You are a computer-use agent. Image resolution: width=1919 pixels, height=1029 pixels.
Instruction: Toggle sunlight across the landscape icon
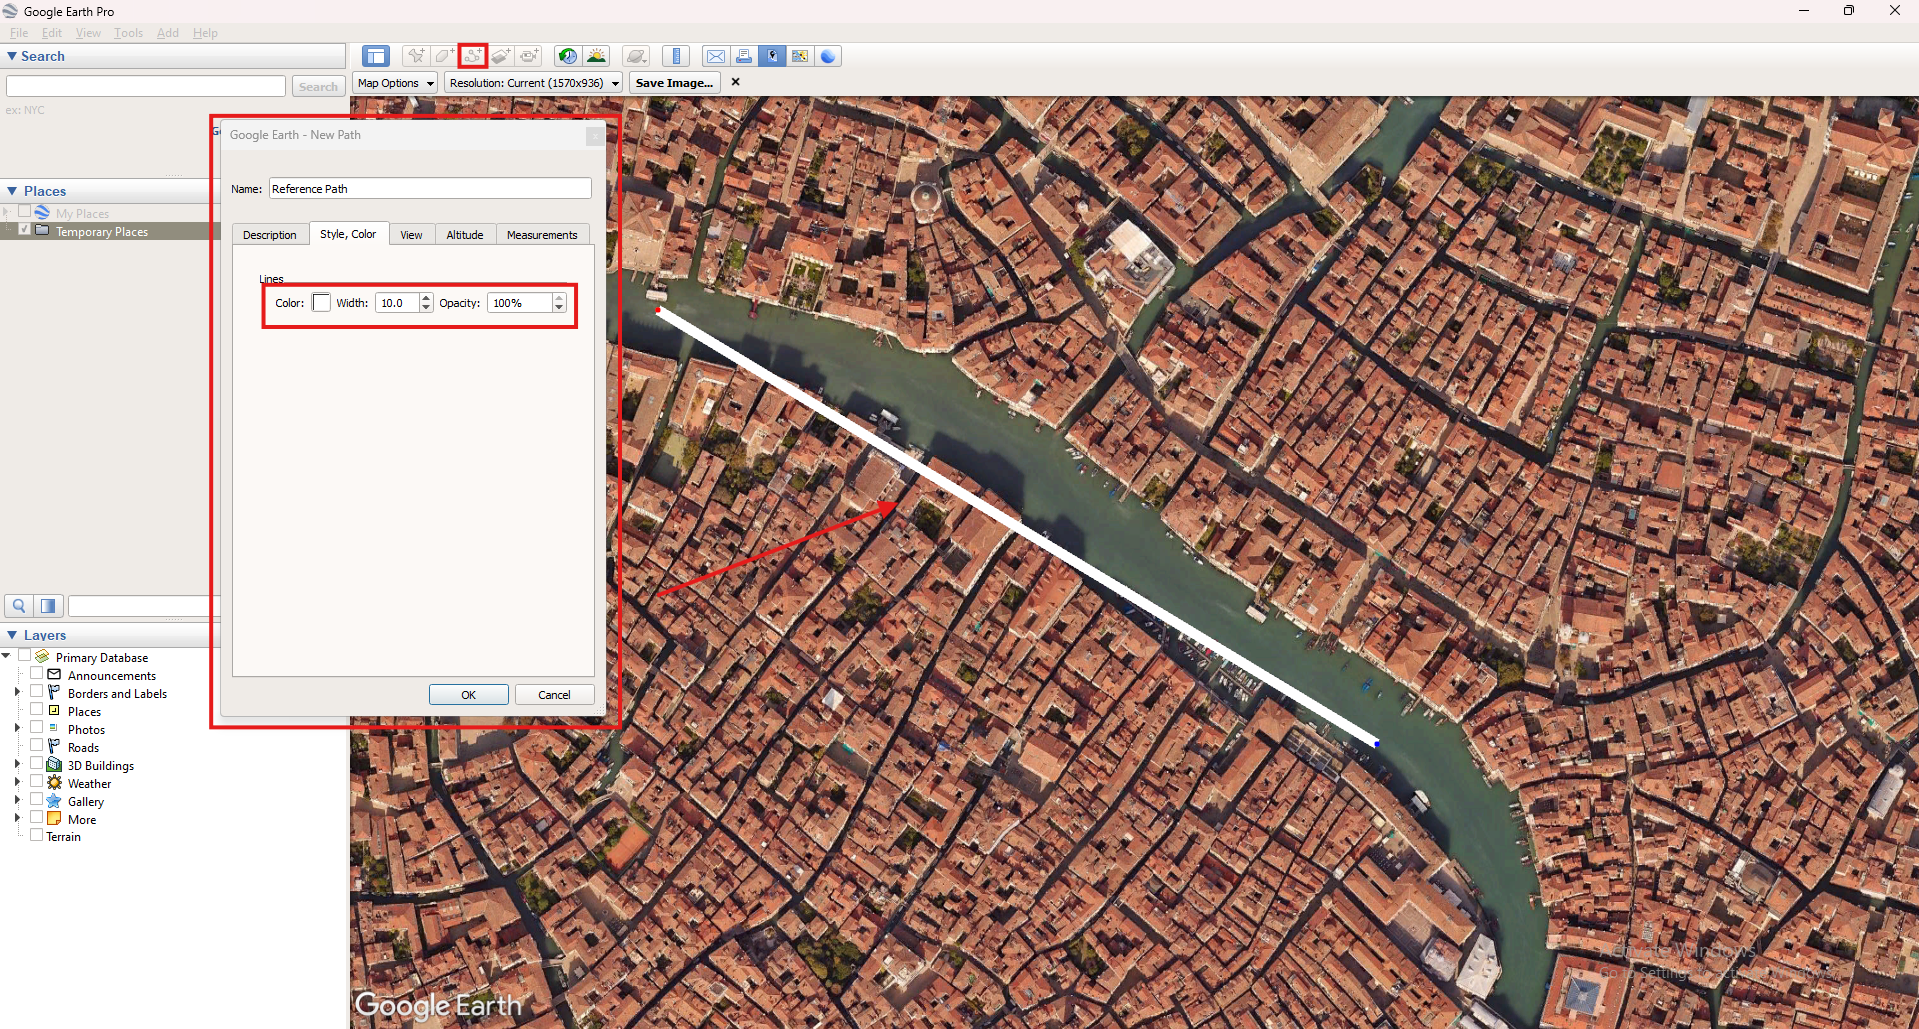(597, 56)
